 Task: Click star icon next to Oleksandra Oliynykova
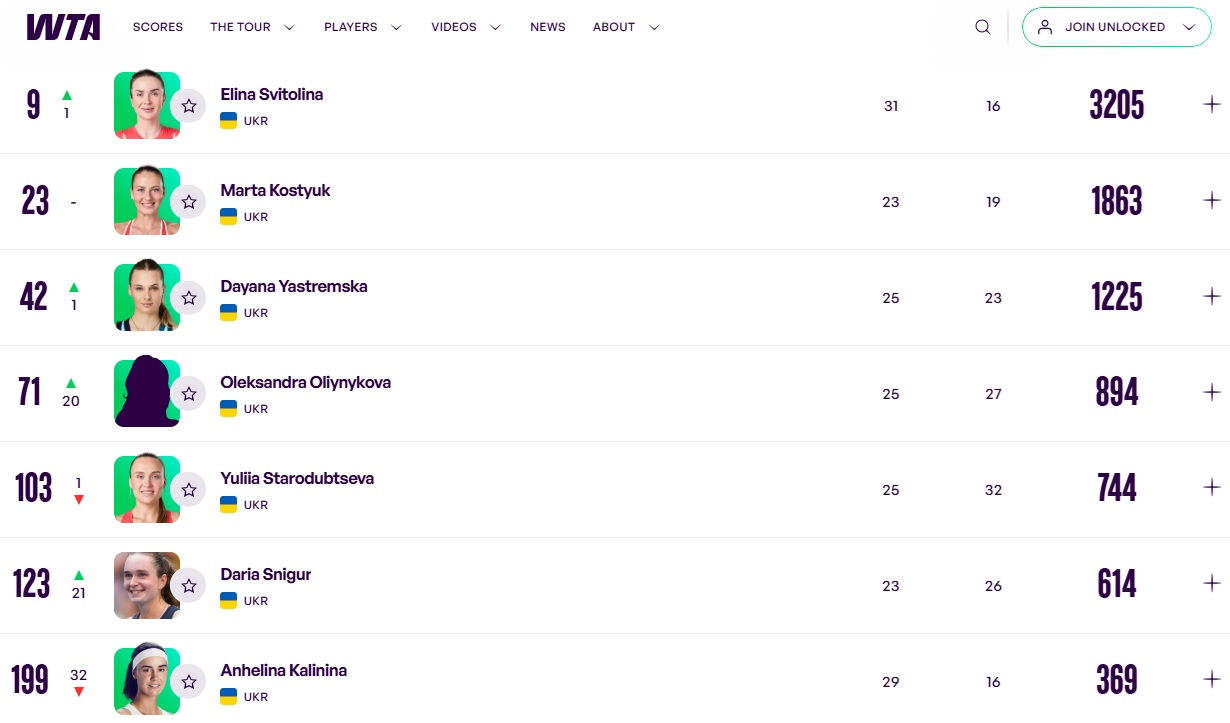click(188, 394)
